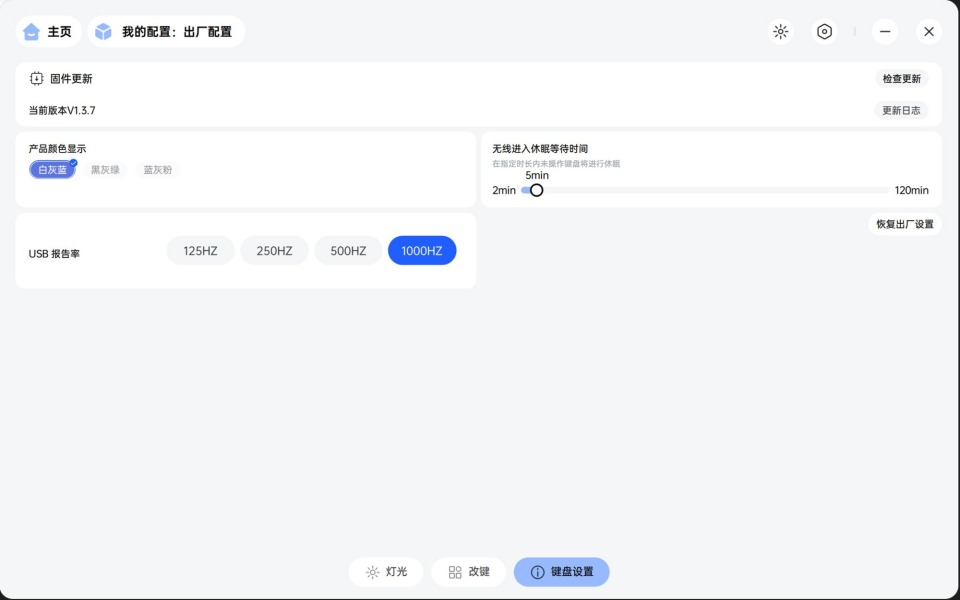The image size is (960, 600).
Task: Switch to the 改键 key remap tab
Action: pos(468,572)
